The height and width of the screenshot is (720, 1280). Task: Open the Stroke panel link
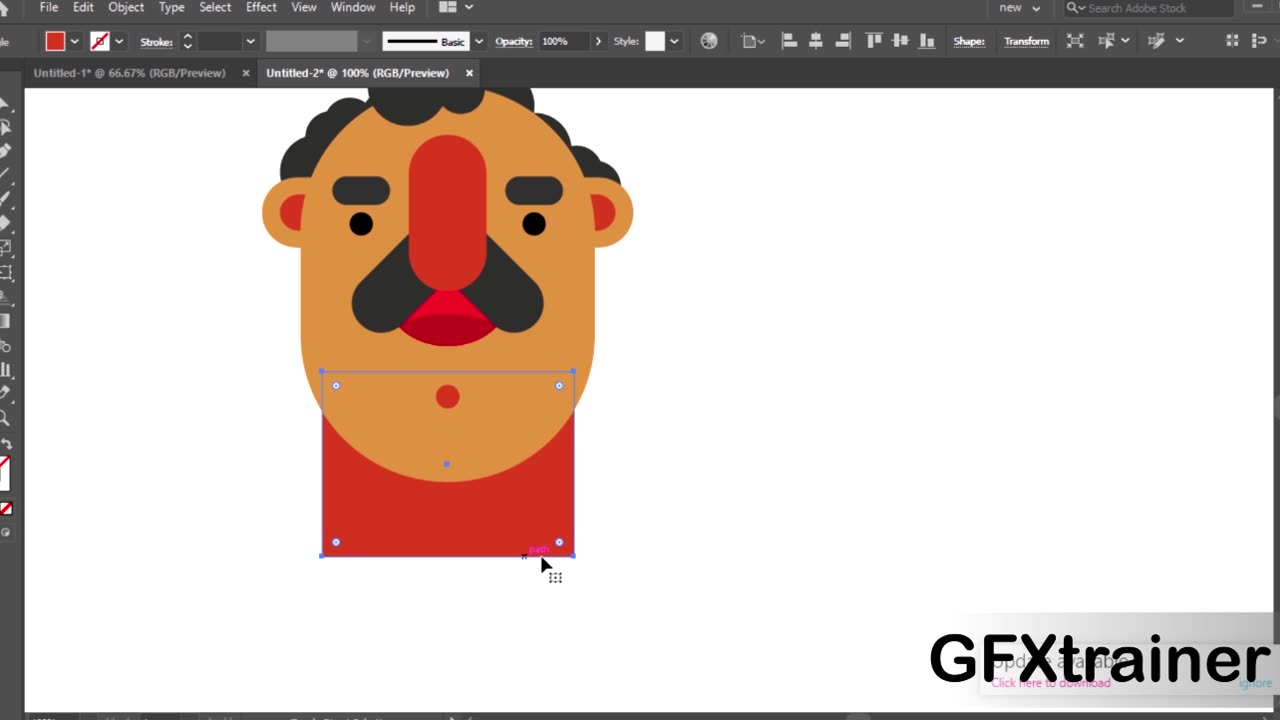click(156, 42)
